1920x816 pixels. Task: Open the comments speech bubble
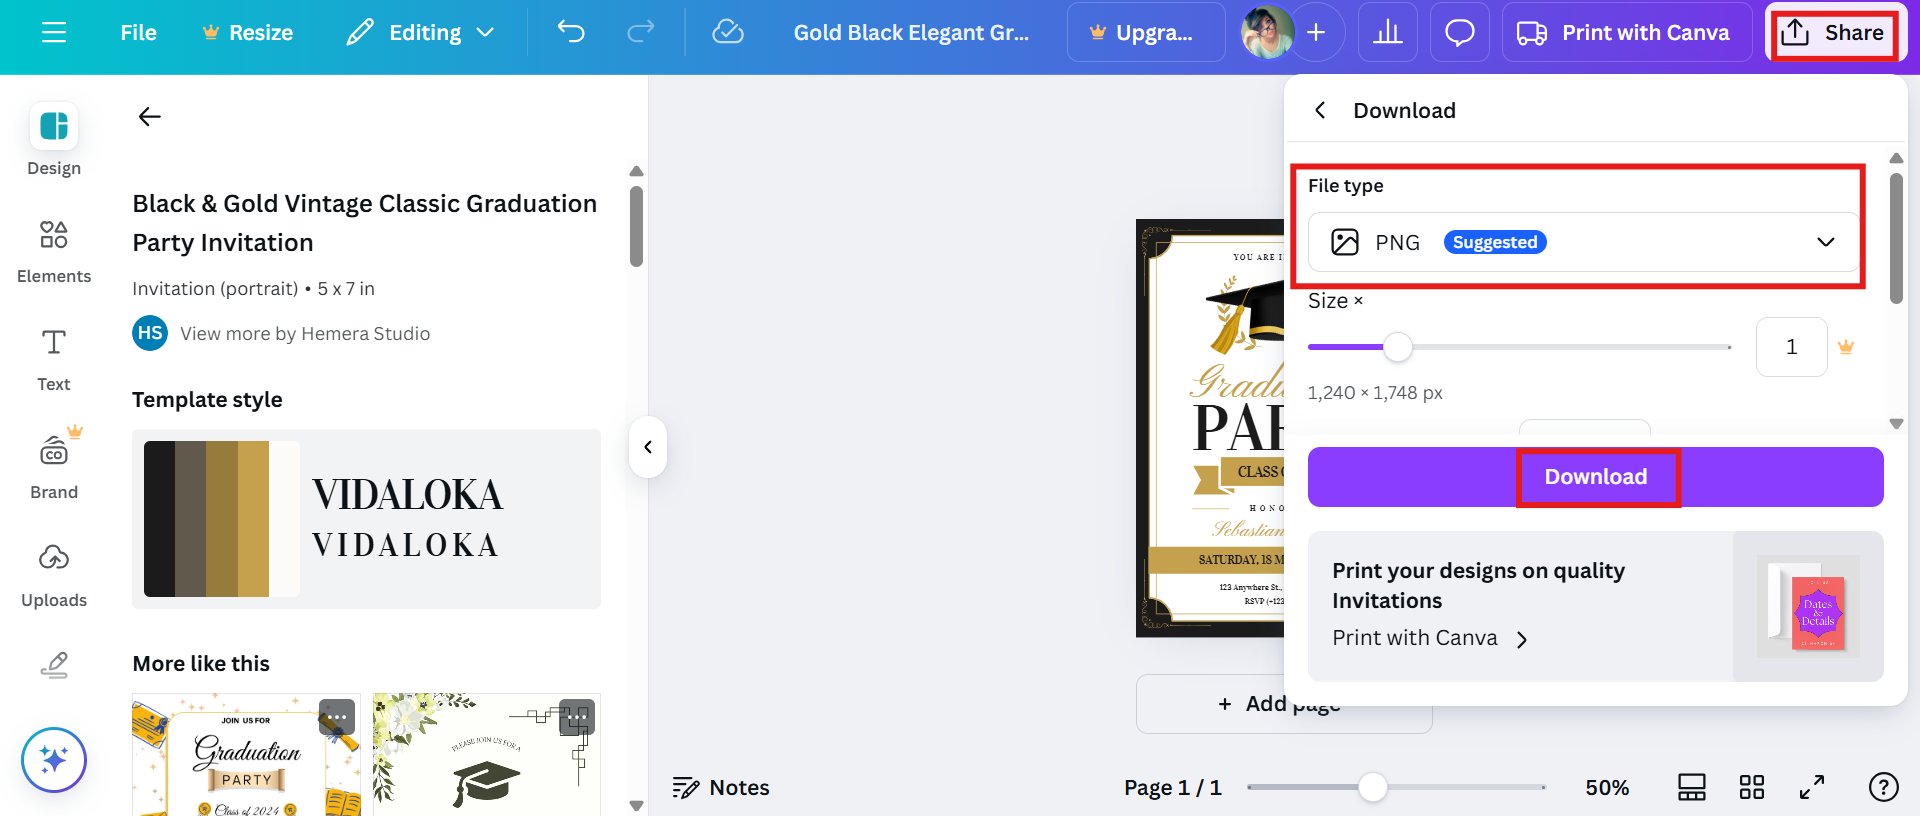(x=1460, y=33)
